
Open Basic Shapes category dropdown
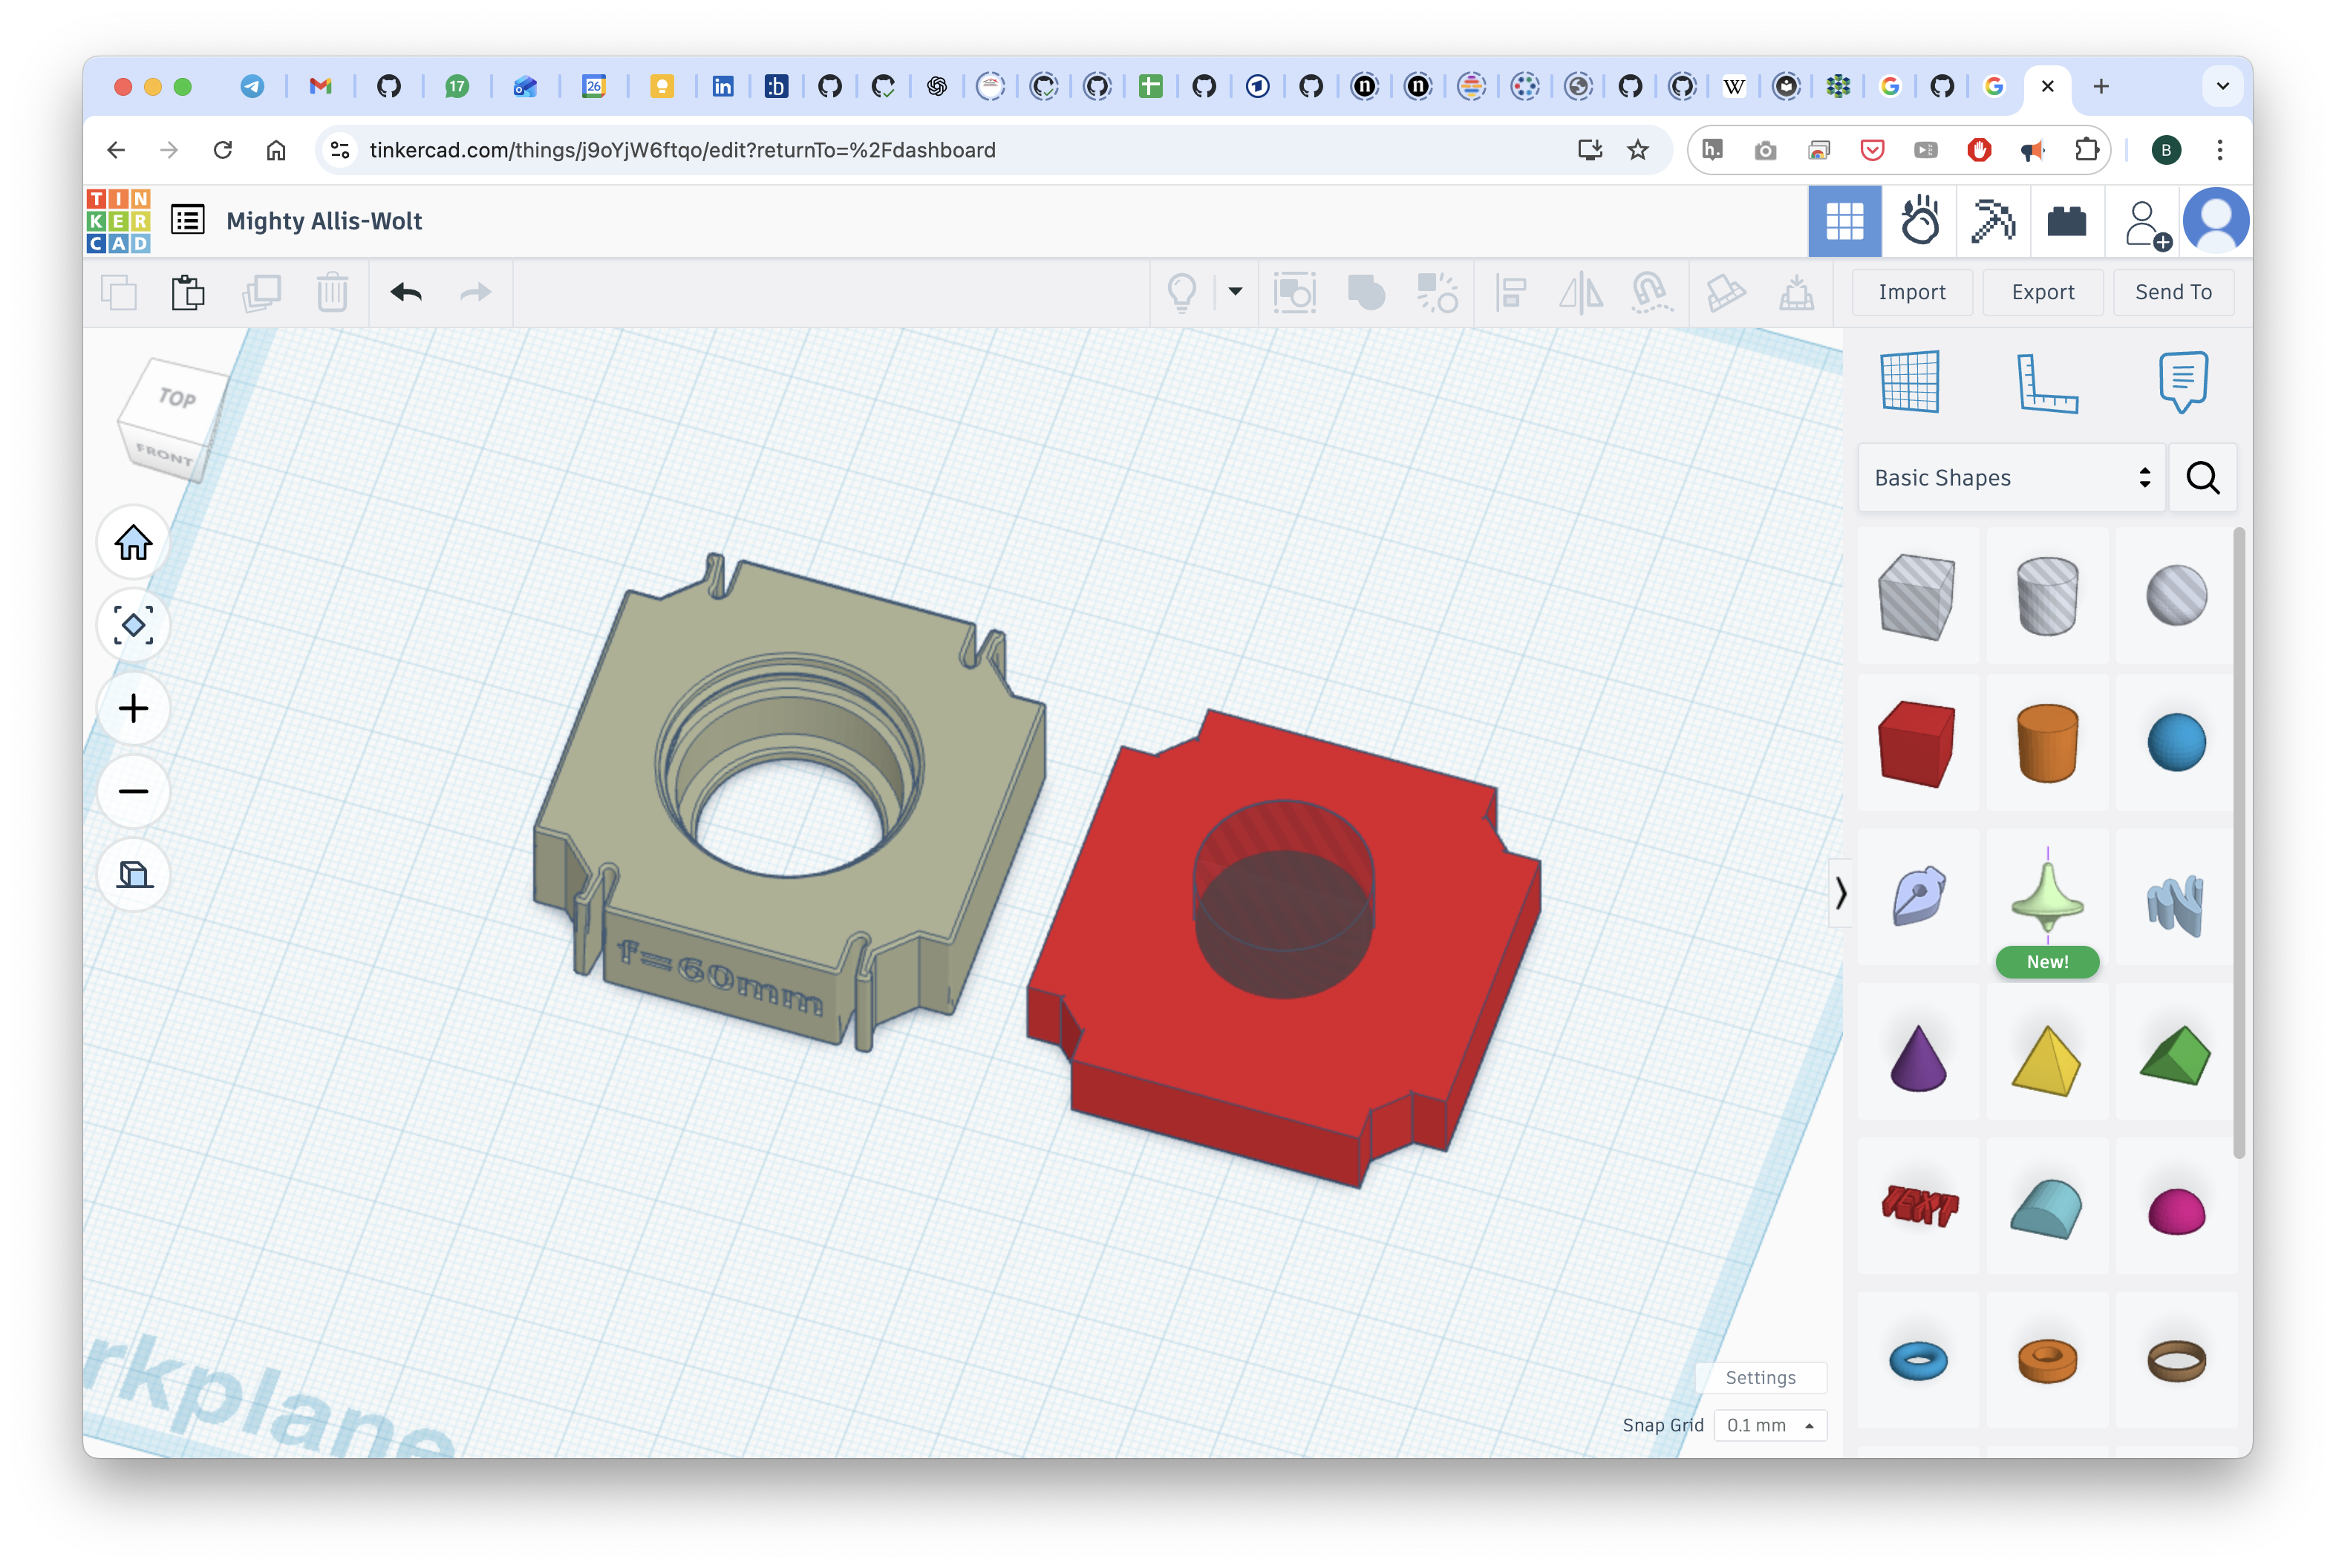tap(2011, 478)
